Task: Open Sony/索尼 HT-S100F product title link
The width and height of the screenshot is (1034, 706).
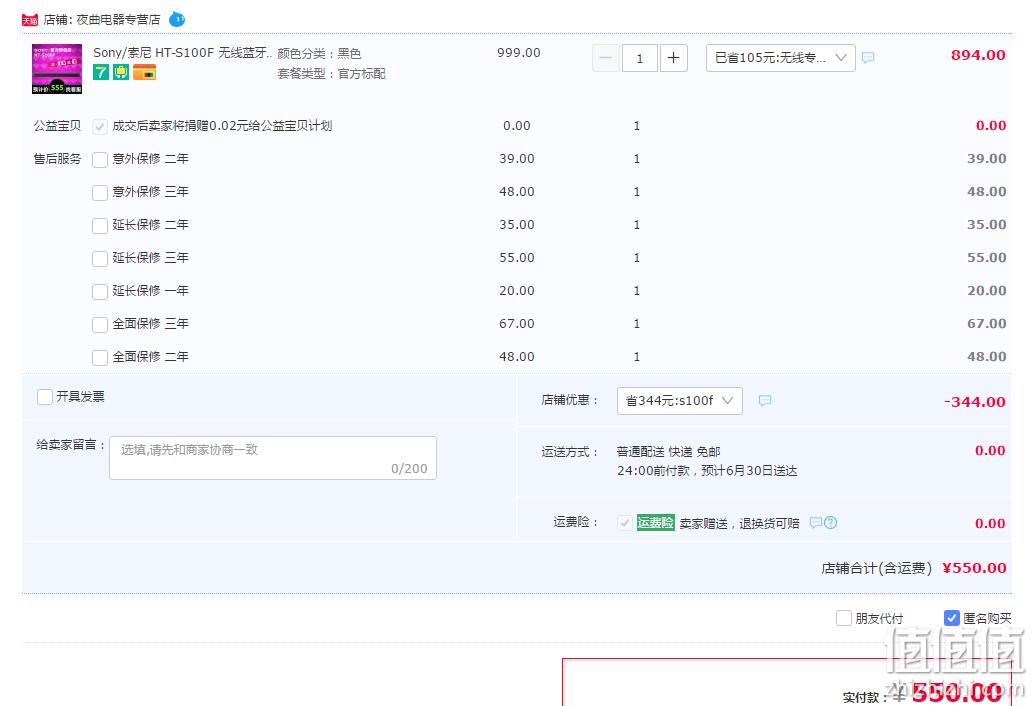Action: coord(183,53)
